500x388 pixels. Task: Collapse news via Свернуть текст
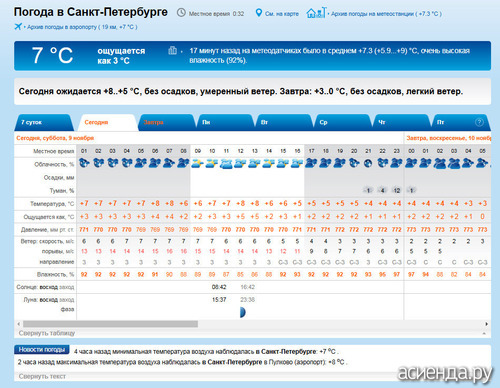tap(42, 376)
